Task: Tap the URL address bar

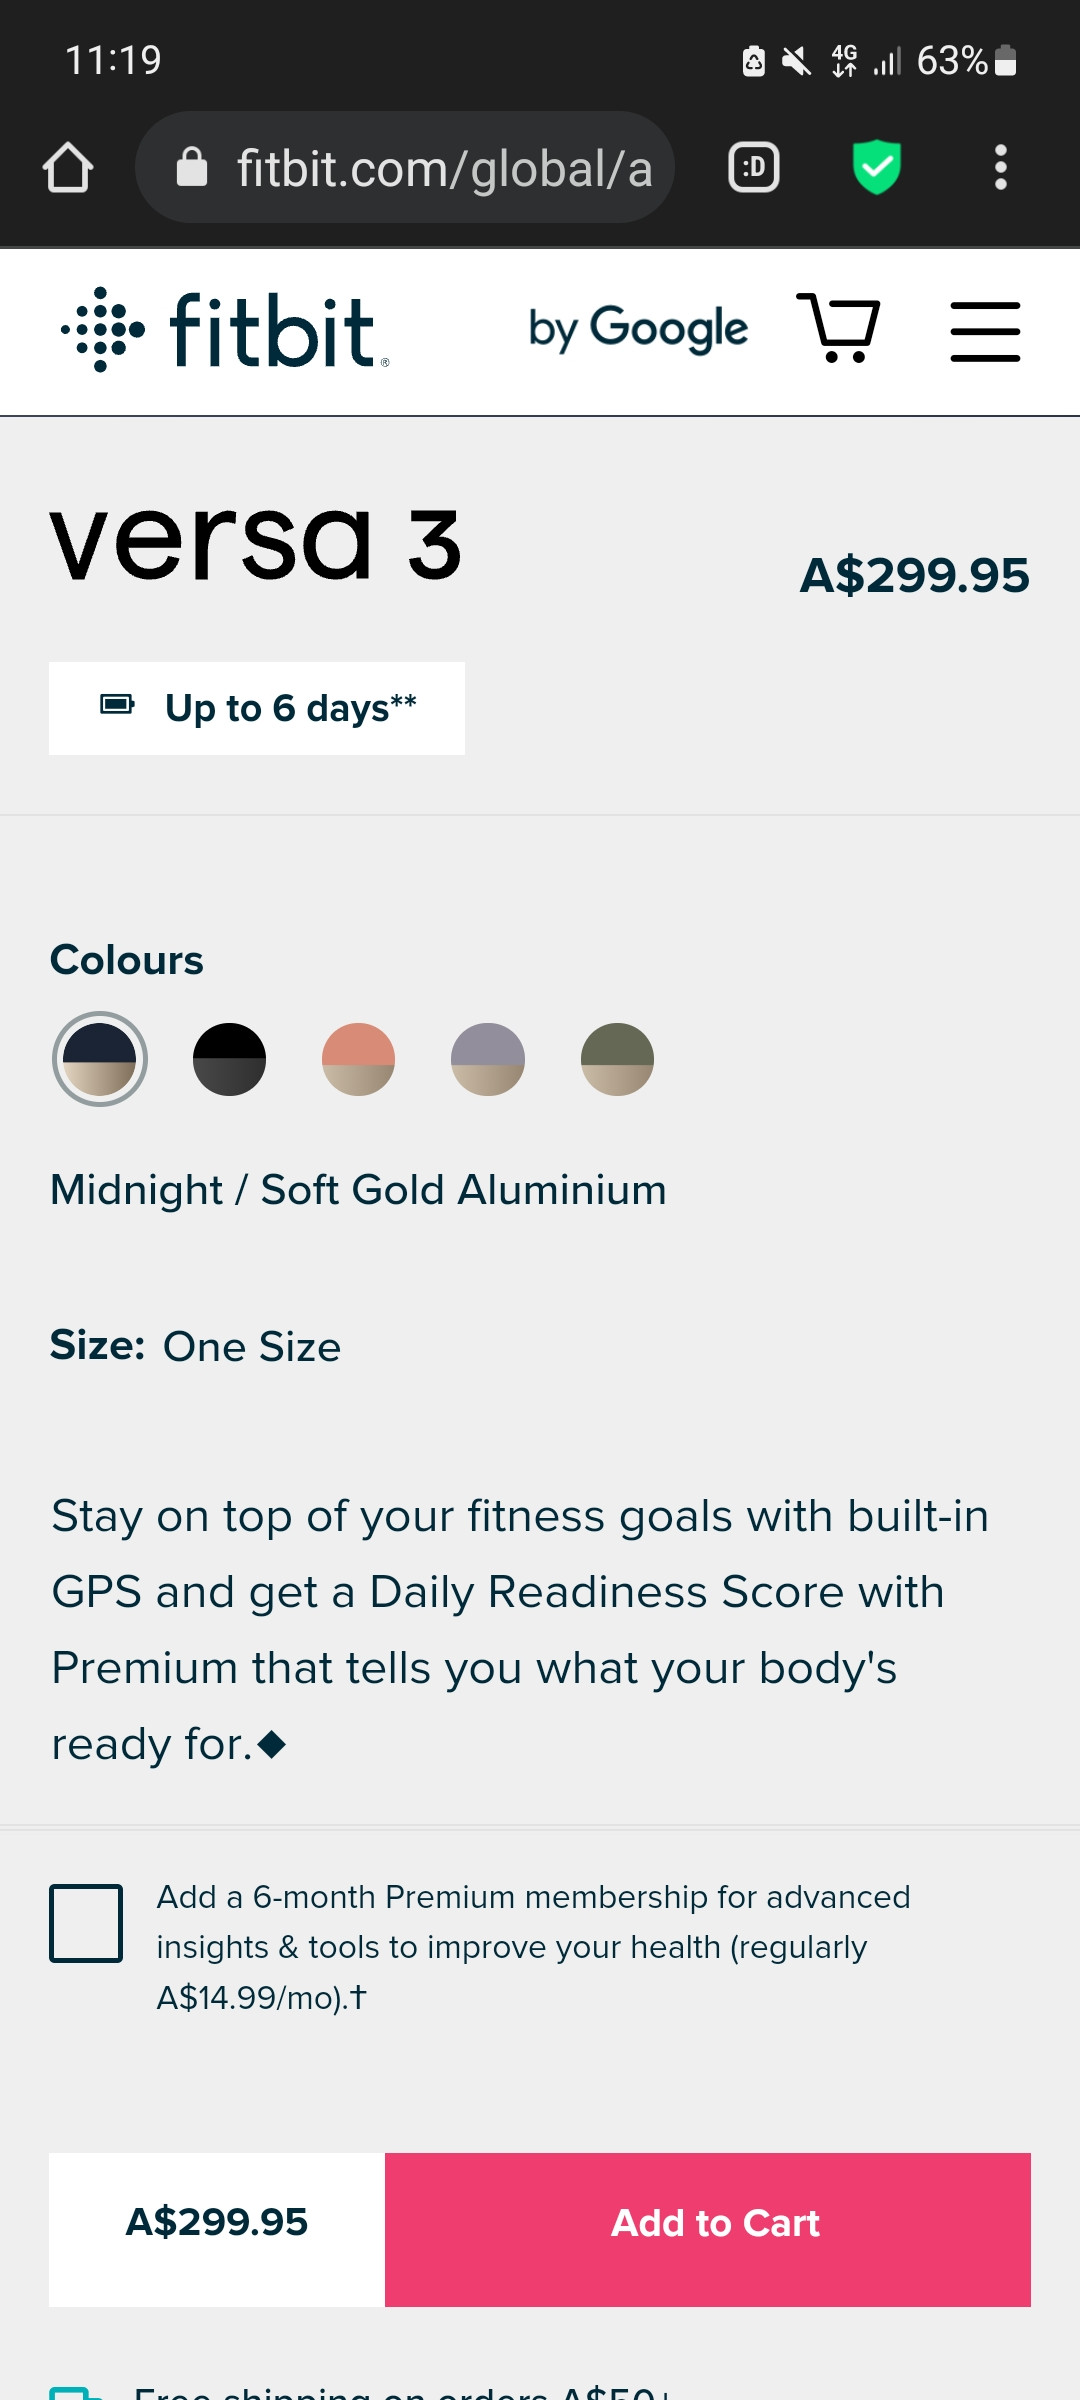Action: coord(444,168)
